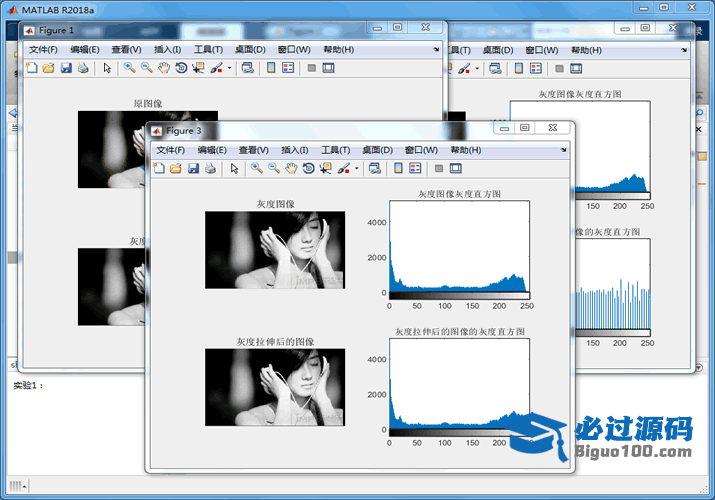The width and height of the screenshot is (715, 500).
Task: Print Figure 3 using the printer icon
Action: pyautogui.click(x=210, y=169)
